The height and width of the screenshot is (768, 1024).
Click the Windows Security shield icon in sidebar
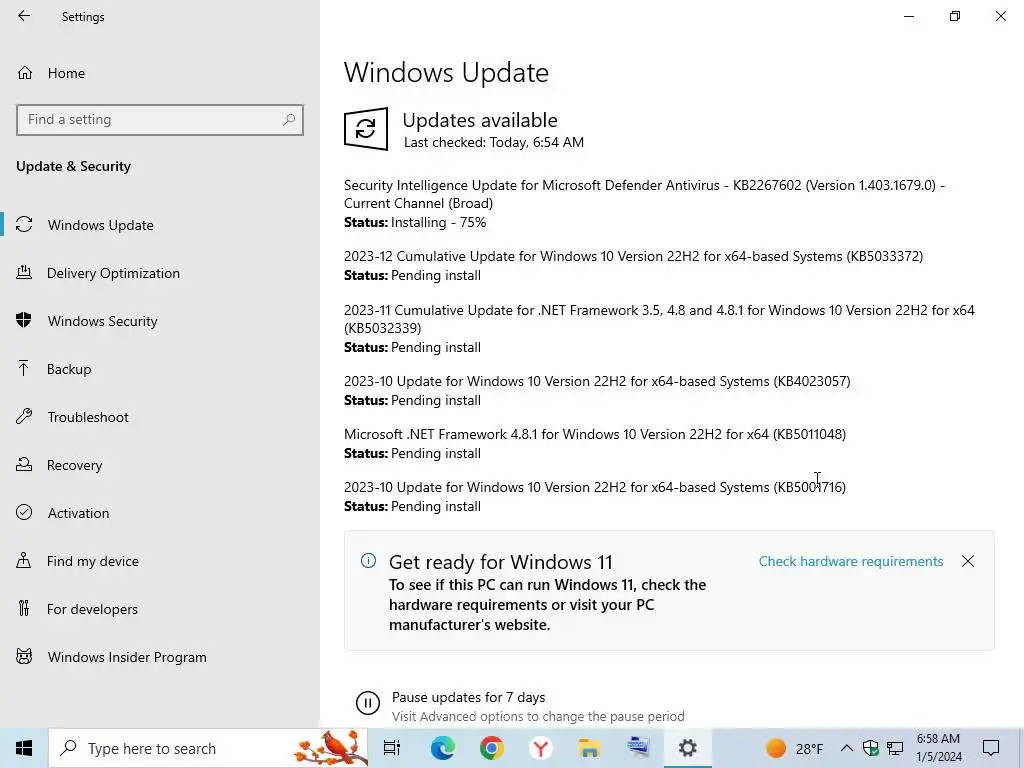[24, 320]
